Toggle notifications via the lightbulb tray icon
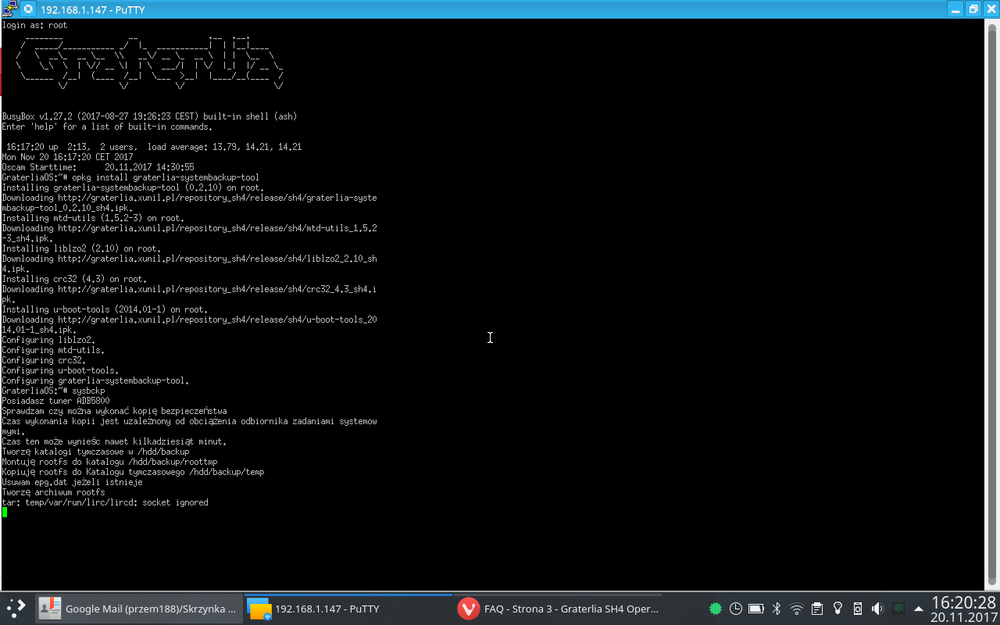The width and height of the screenshot is (1000, 625). click(838, 608)
